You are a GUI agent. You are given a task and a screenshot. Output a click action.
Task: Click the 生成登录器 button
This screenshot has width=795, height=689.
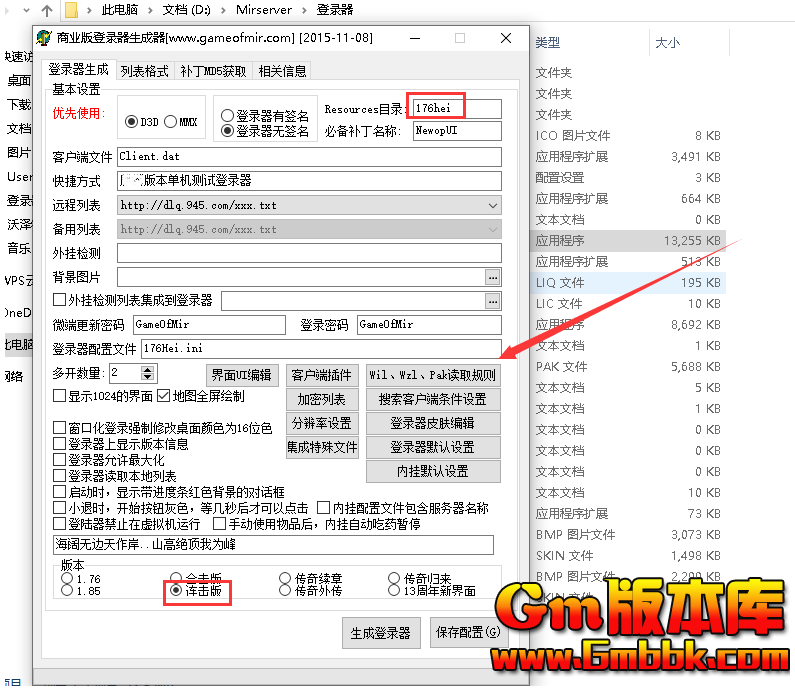[x=380, y=633]
